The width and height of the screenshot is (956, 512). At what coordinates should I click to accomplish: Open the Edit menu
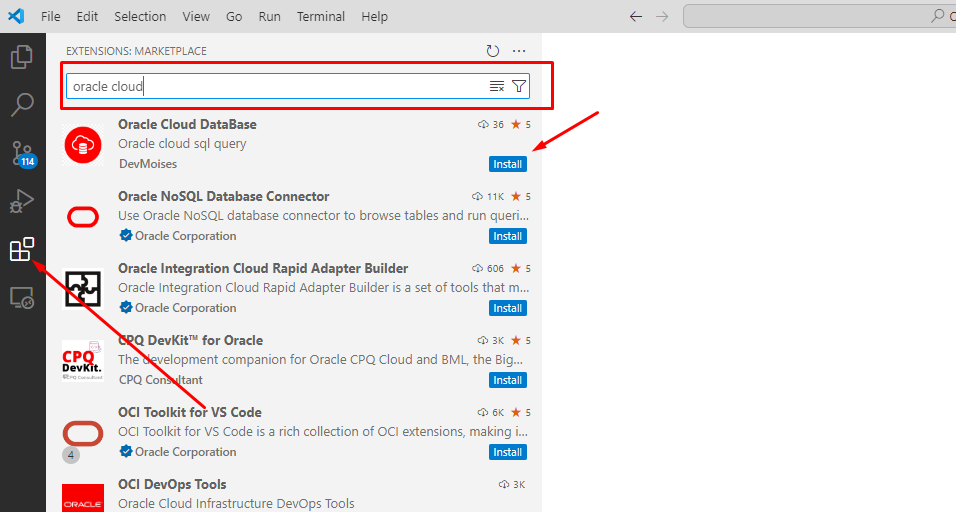(x=87, y=16)
